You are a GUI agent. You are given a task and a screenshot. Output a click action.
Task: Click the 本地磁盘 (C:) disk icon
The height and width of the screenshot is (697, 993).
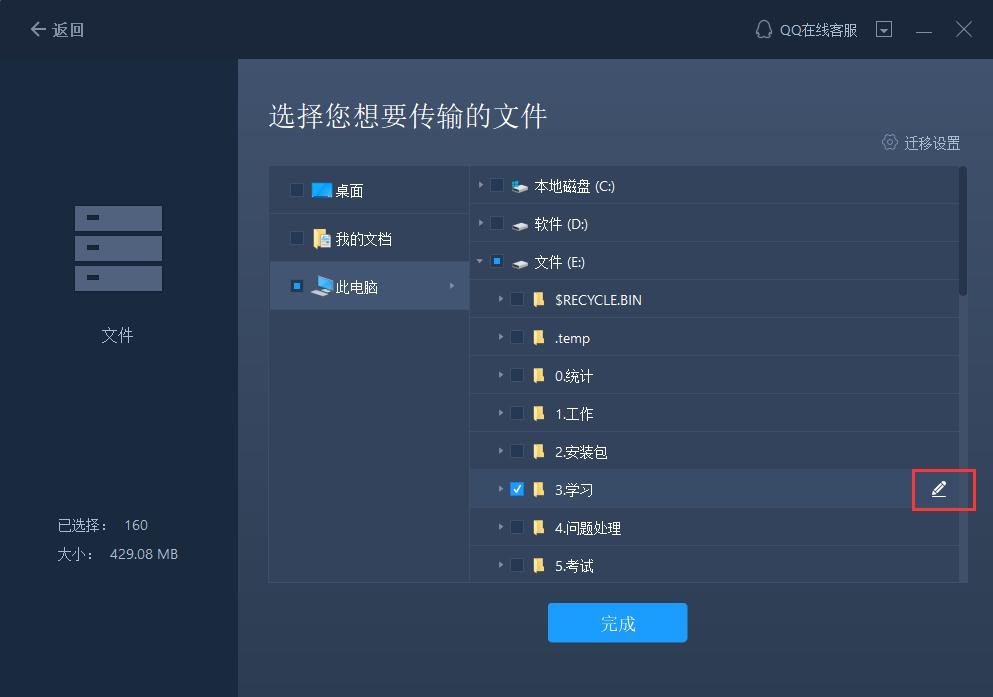518,185
